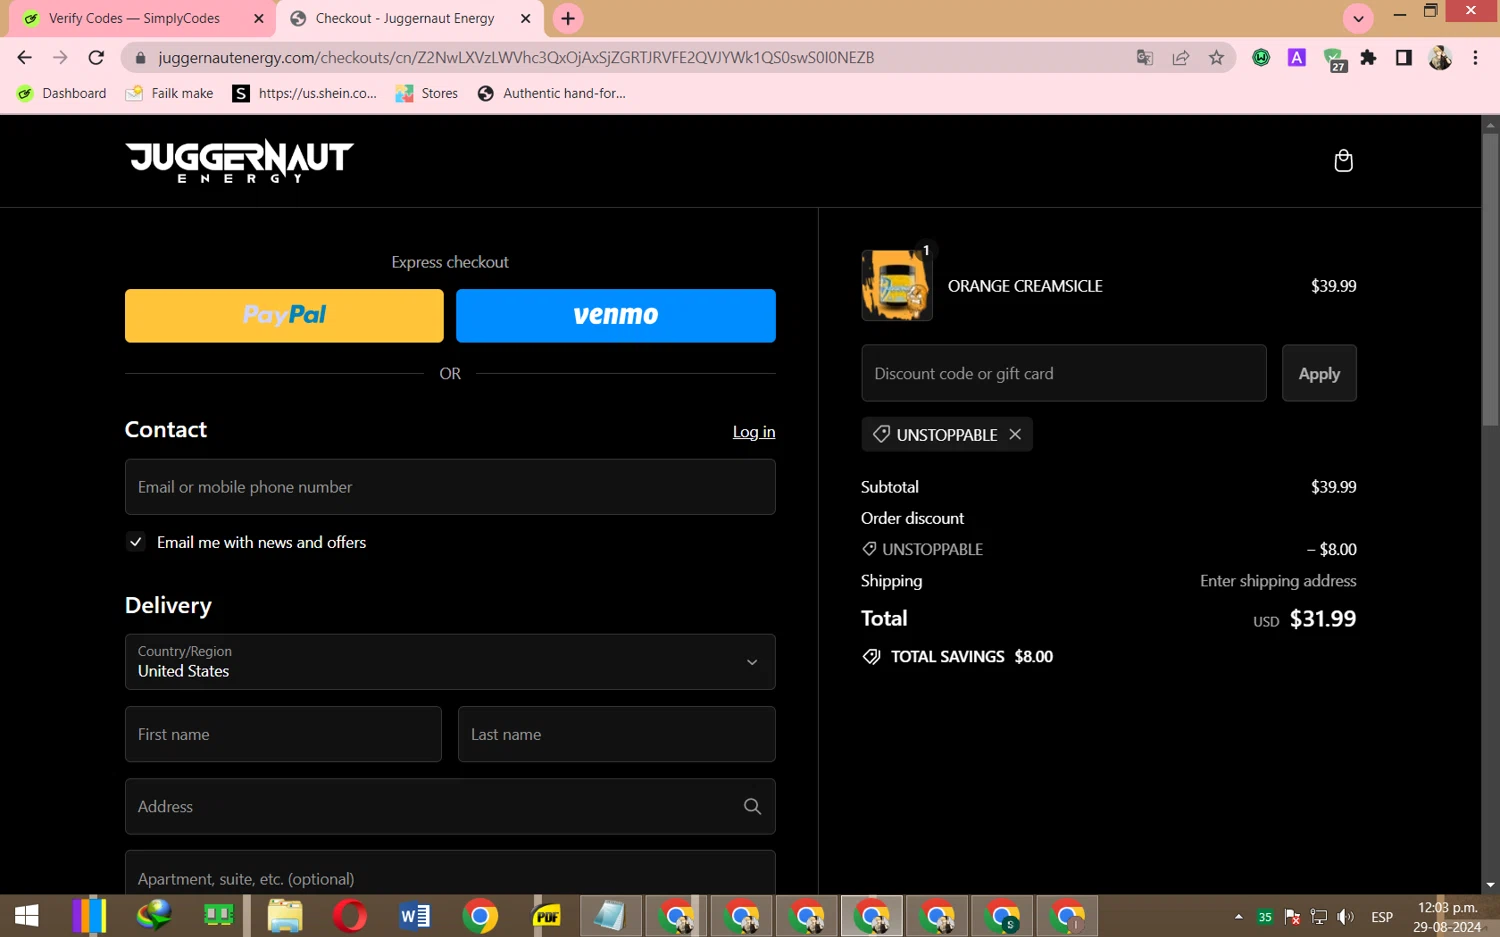This screenshot has width=1500, height=937.
Task: Click the ESP language indicator in tray
Action: (x=1382, y=916)
